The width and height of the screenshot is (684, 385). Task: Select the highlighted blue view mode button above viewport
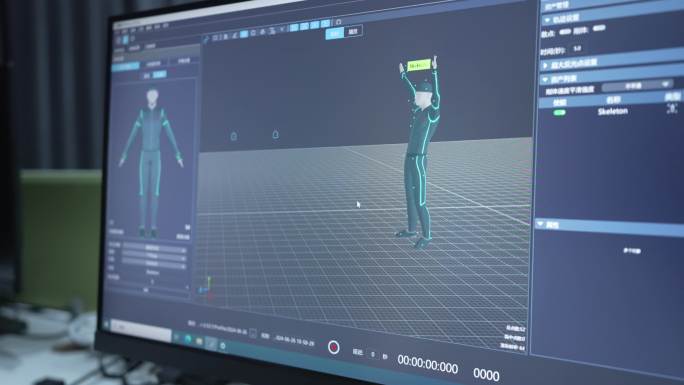335,34
